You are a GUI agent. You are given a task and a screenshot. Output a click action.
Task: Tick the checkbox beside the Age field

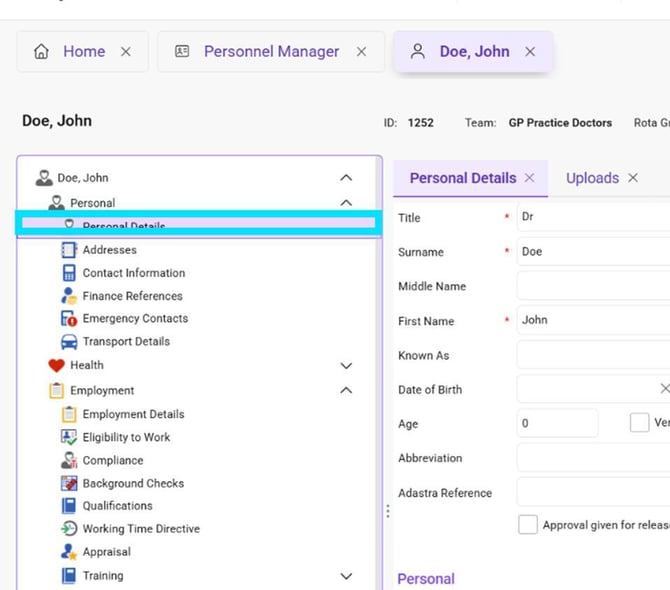[639, 423]
